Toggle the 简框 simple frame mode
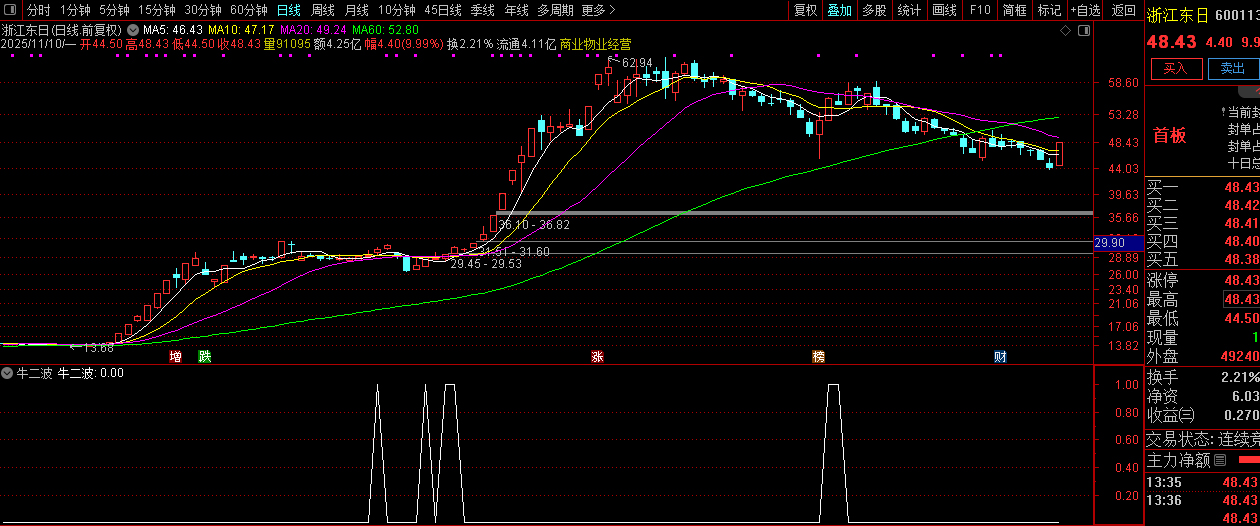 pyautogui.click(x=1015, y=10)
